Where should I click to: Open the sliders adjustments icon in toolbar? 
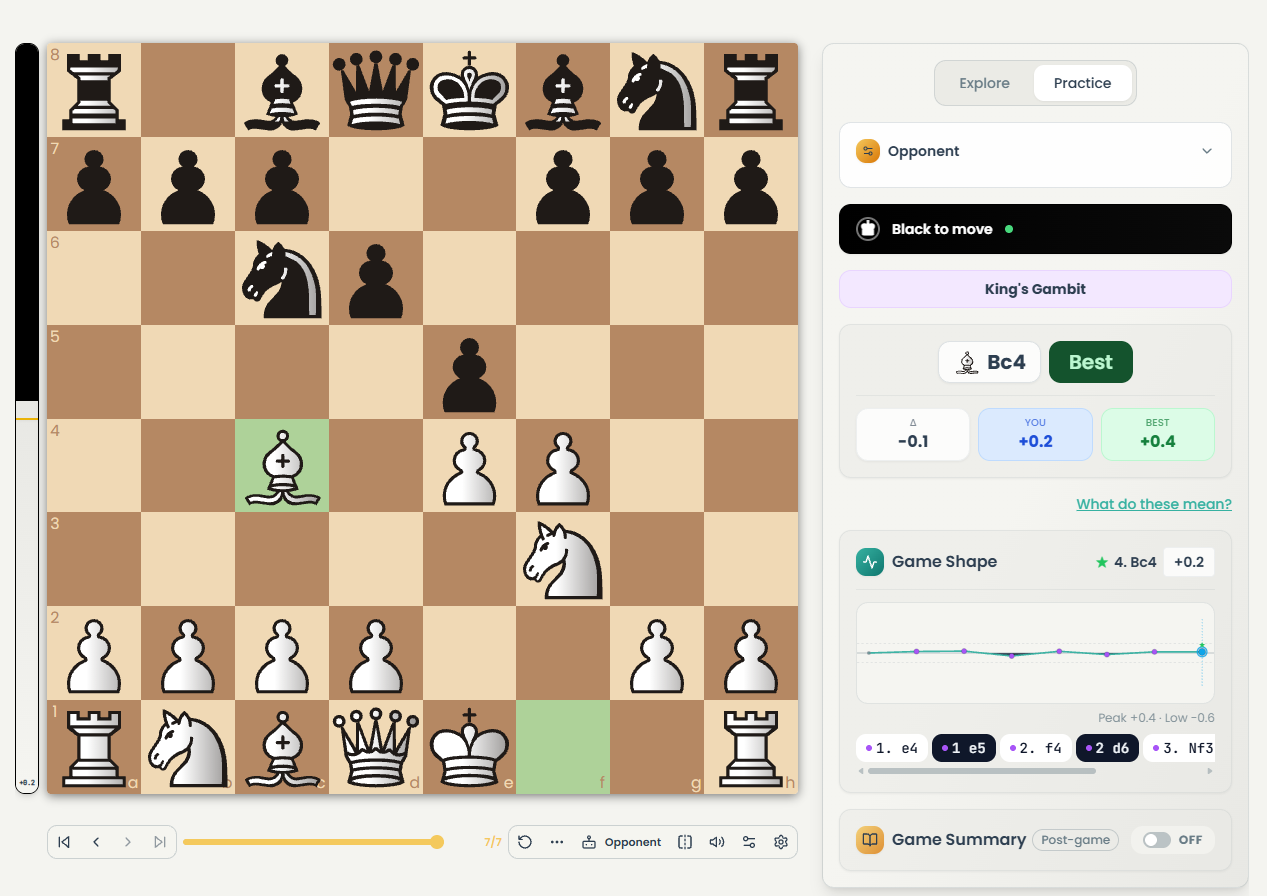[749, 842]
